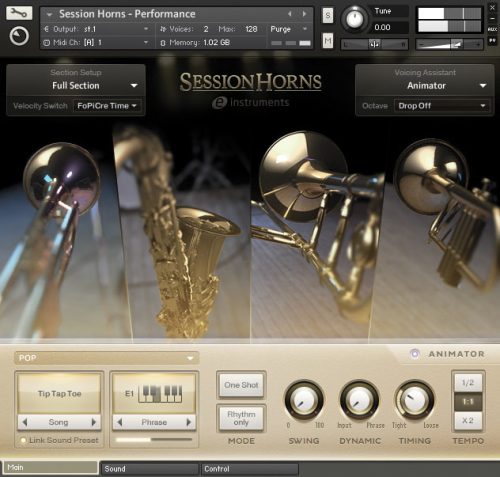Go to next Song with right arrow
Image resolution: width=500 pixels, height=477 pixels.
(94, 422)
